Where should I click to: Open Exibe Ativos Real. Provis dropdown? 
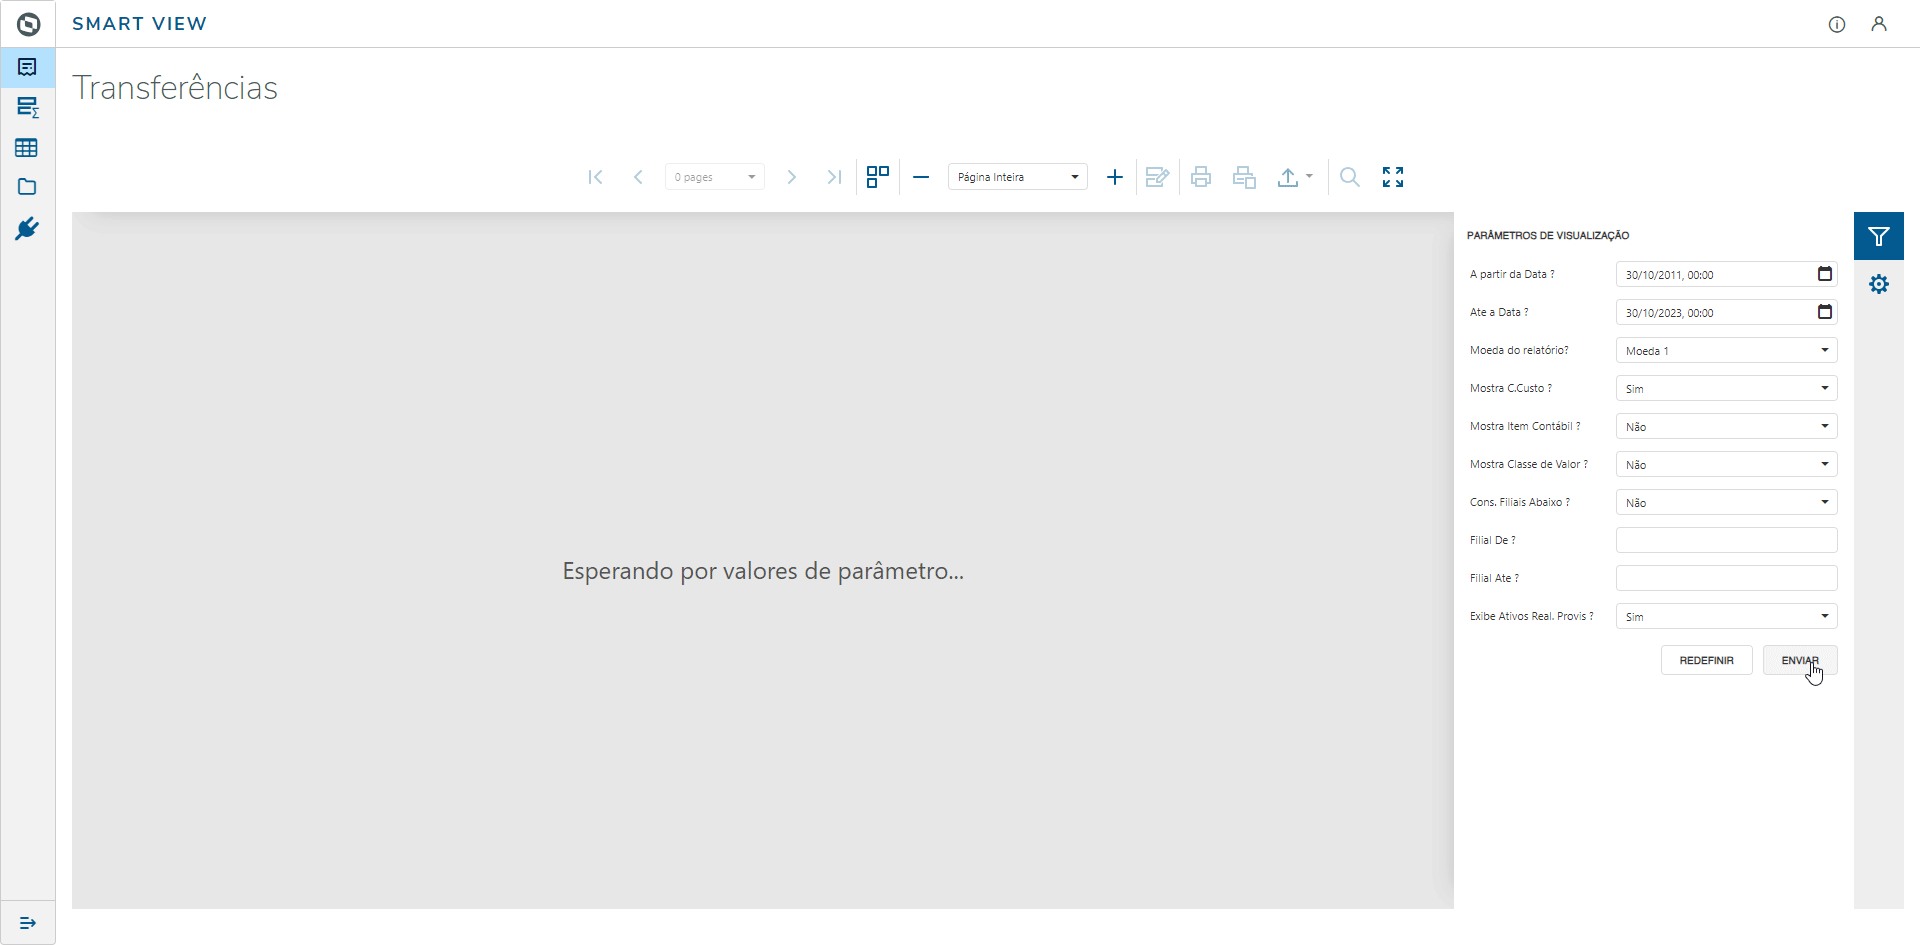coord(1727,616)
